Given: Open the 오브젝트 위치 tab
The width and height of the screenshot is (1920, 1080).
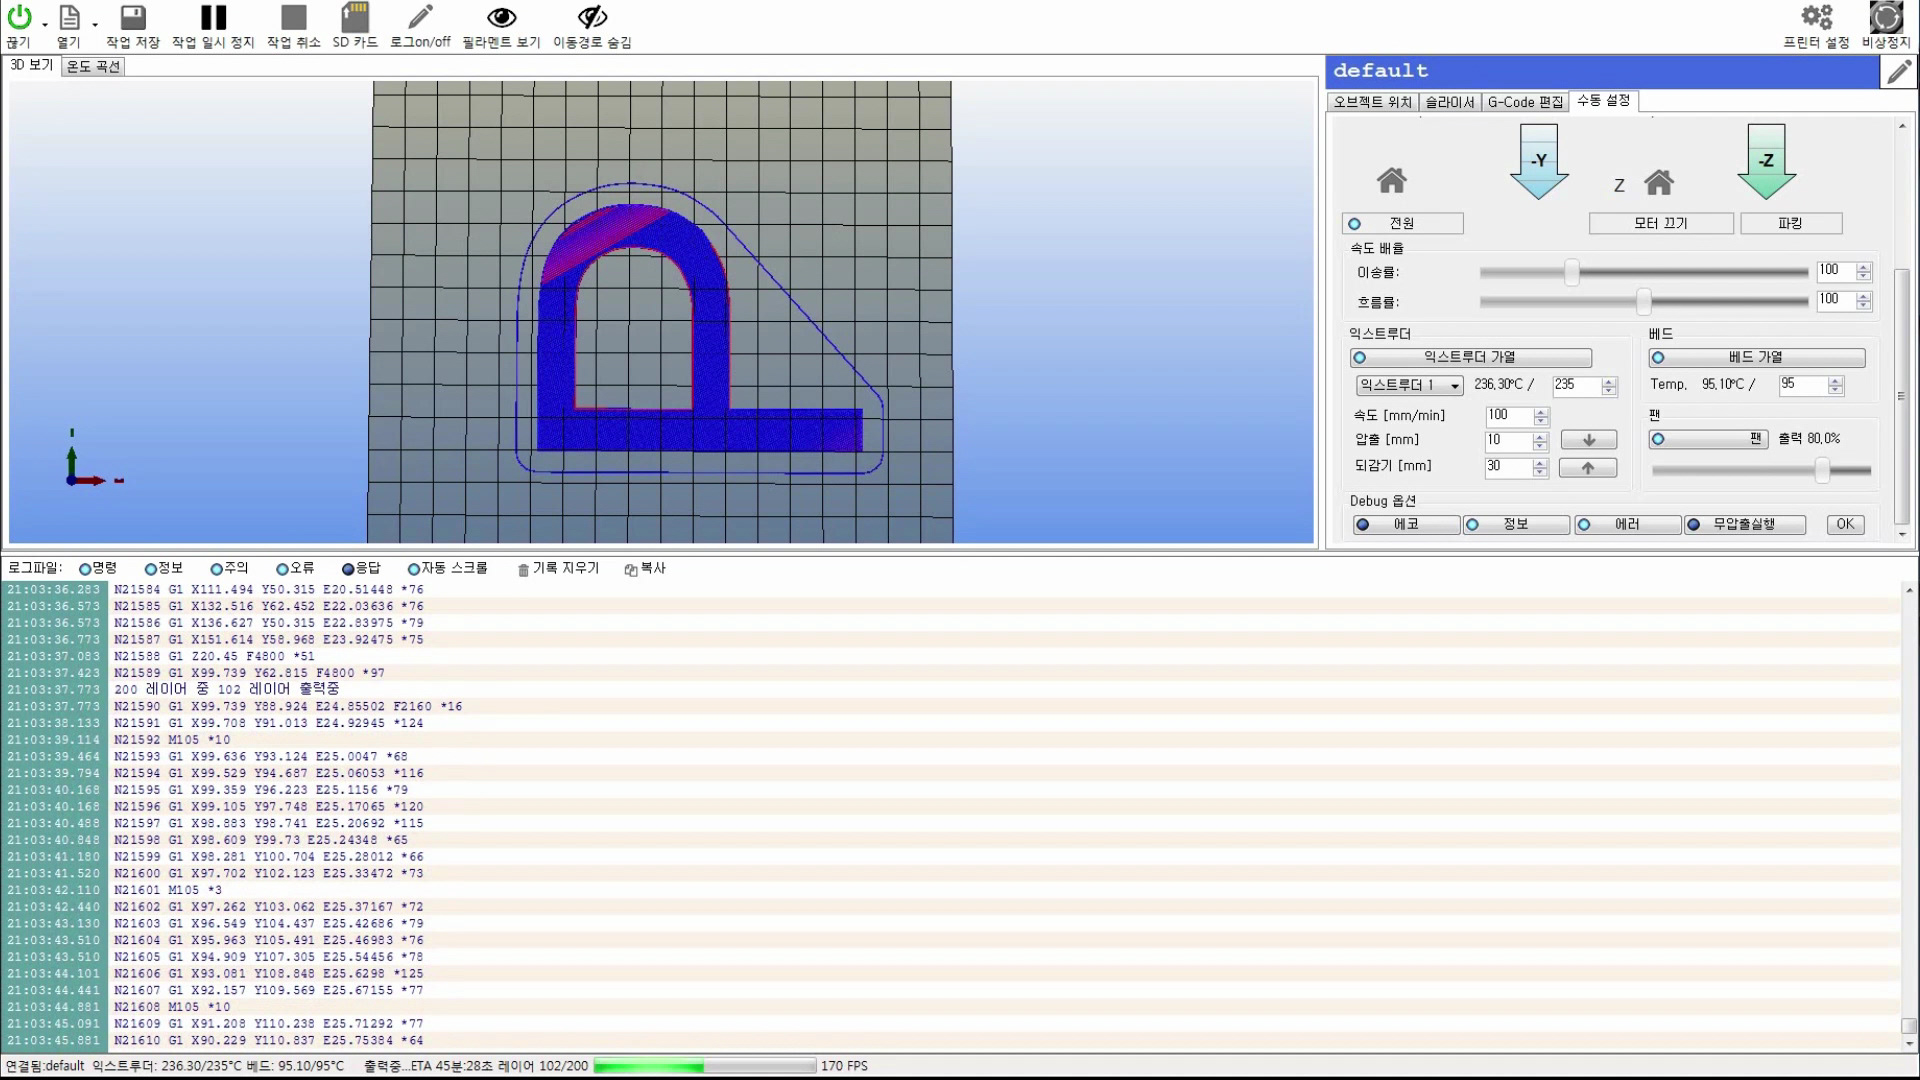Looking at the screenshot, I should [x=1372, y=102].
